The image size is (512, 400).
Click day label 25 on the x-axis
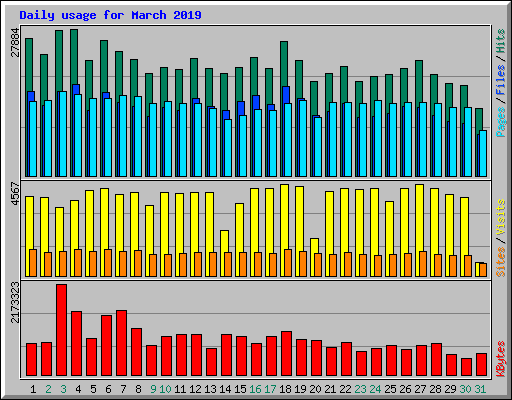click(390, 389)
